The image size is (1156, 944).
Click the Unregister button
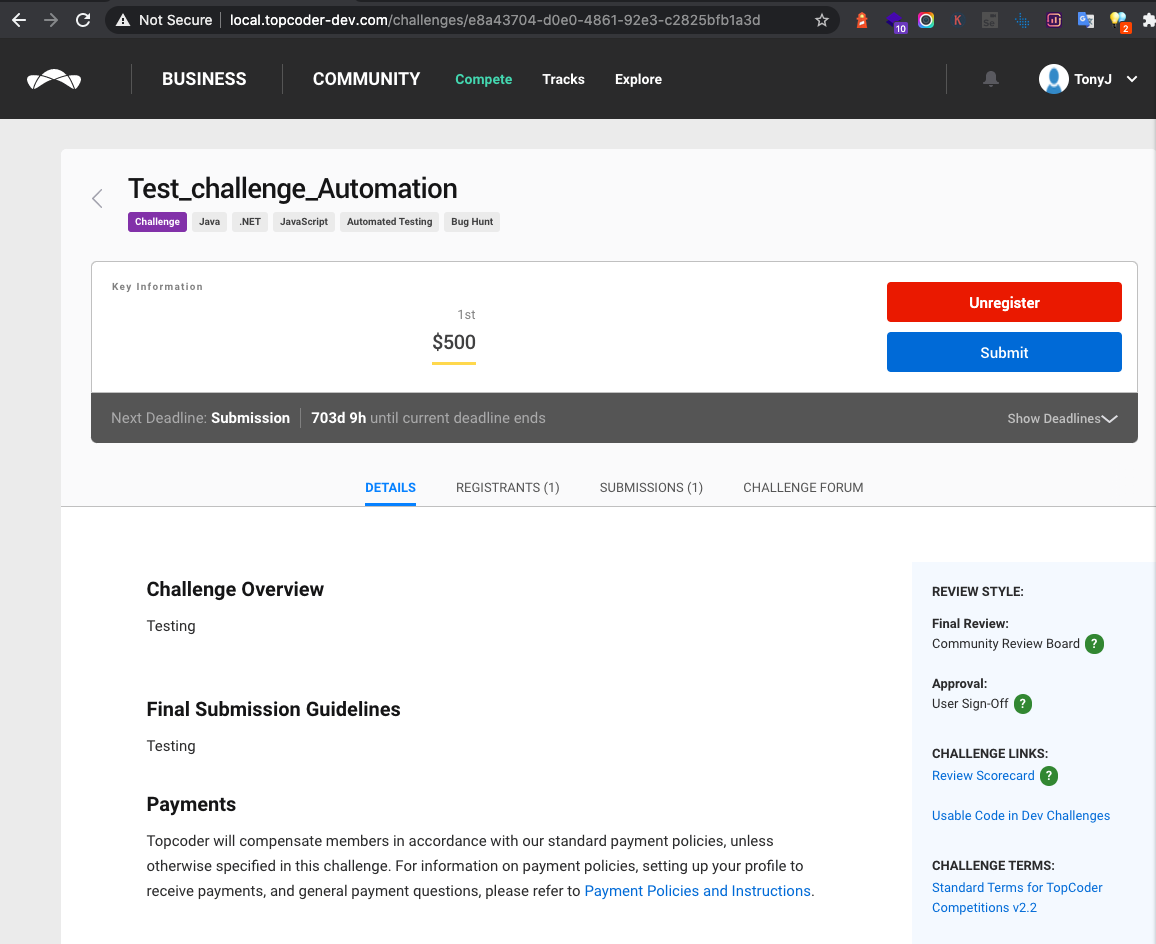(1004, 302)
